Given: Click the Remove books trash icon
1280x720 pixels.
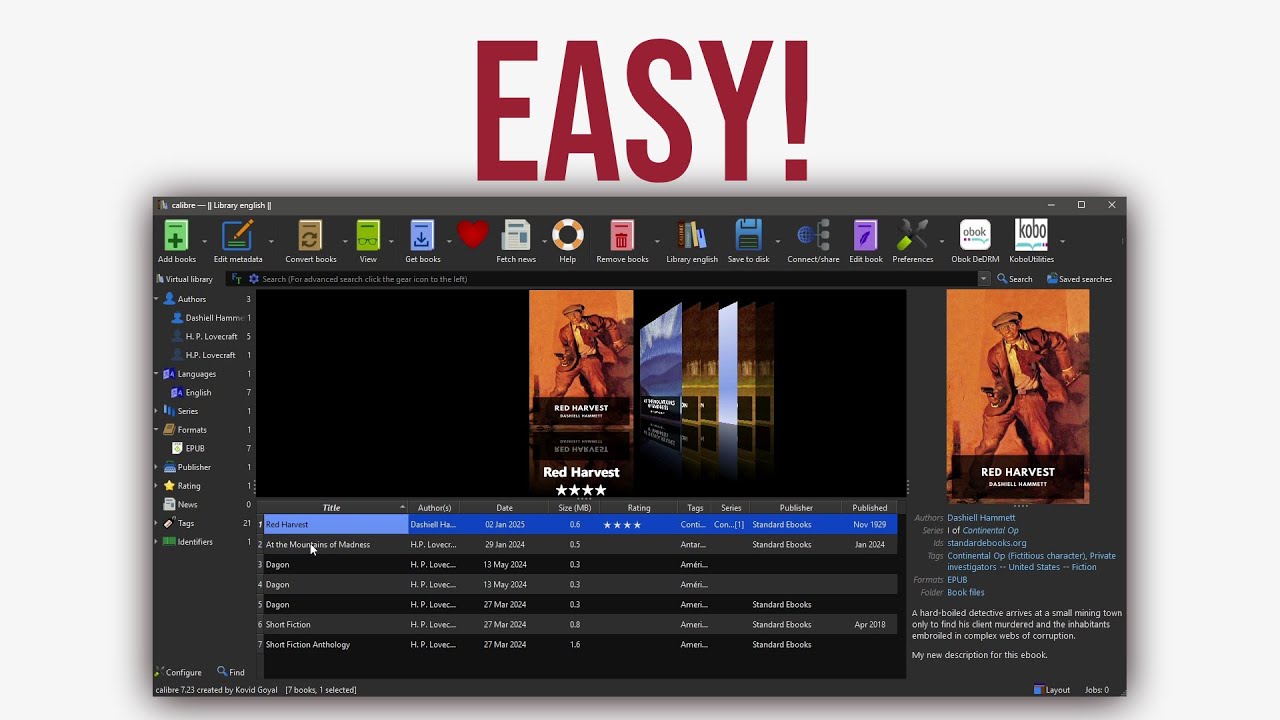Looking at the screenshot, I should point(622,236).
